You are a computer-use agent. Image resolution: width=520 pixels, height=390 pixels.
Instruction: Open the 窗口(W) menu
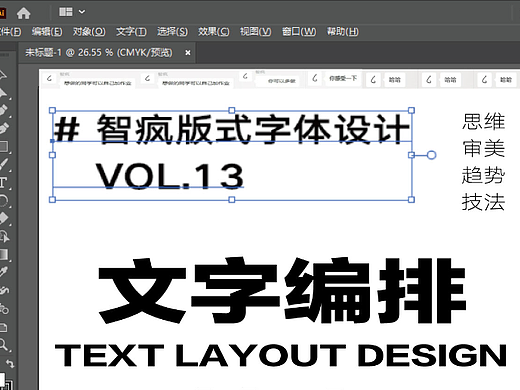click(299, 32)
